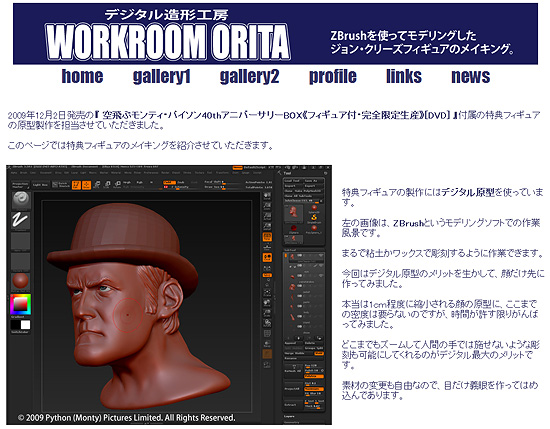Select the Rotate mode icon in top shelf
Screen dimensions: 550x429
(118, 185)
